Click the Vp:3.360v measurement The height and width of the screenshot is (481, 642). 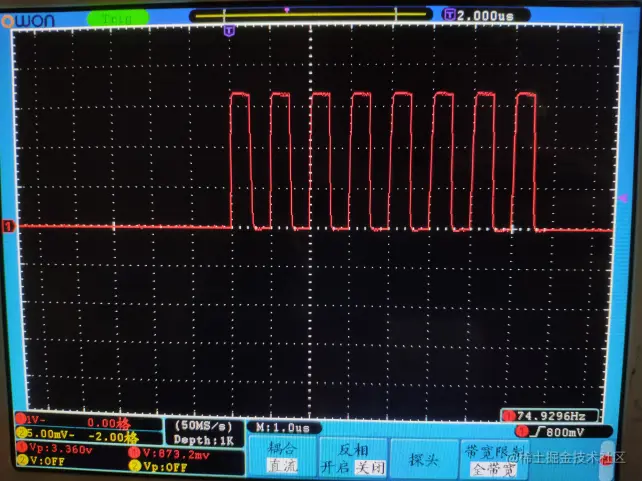pyautogui.click(x=61, y=449)
